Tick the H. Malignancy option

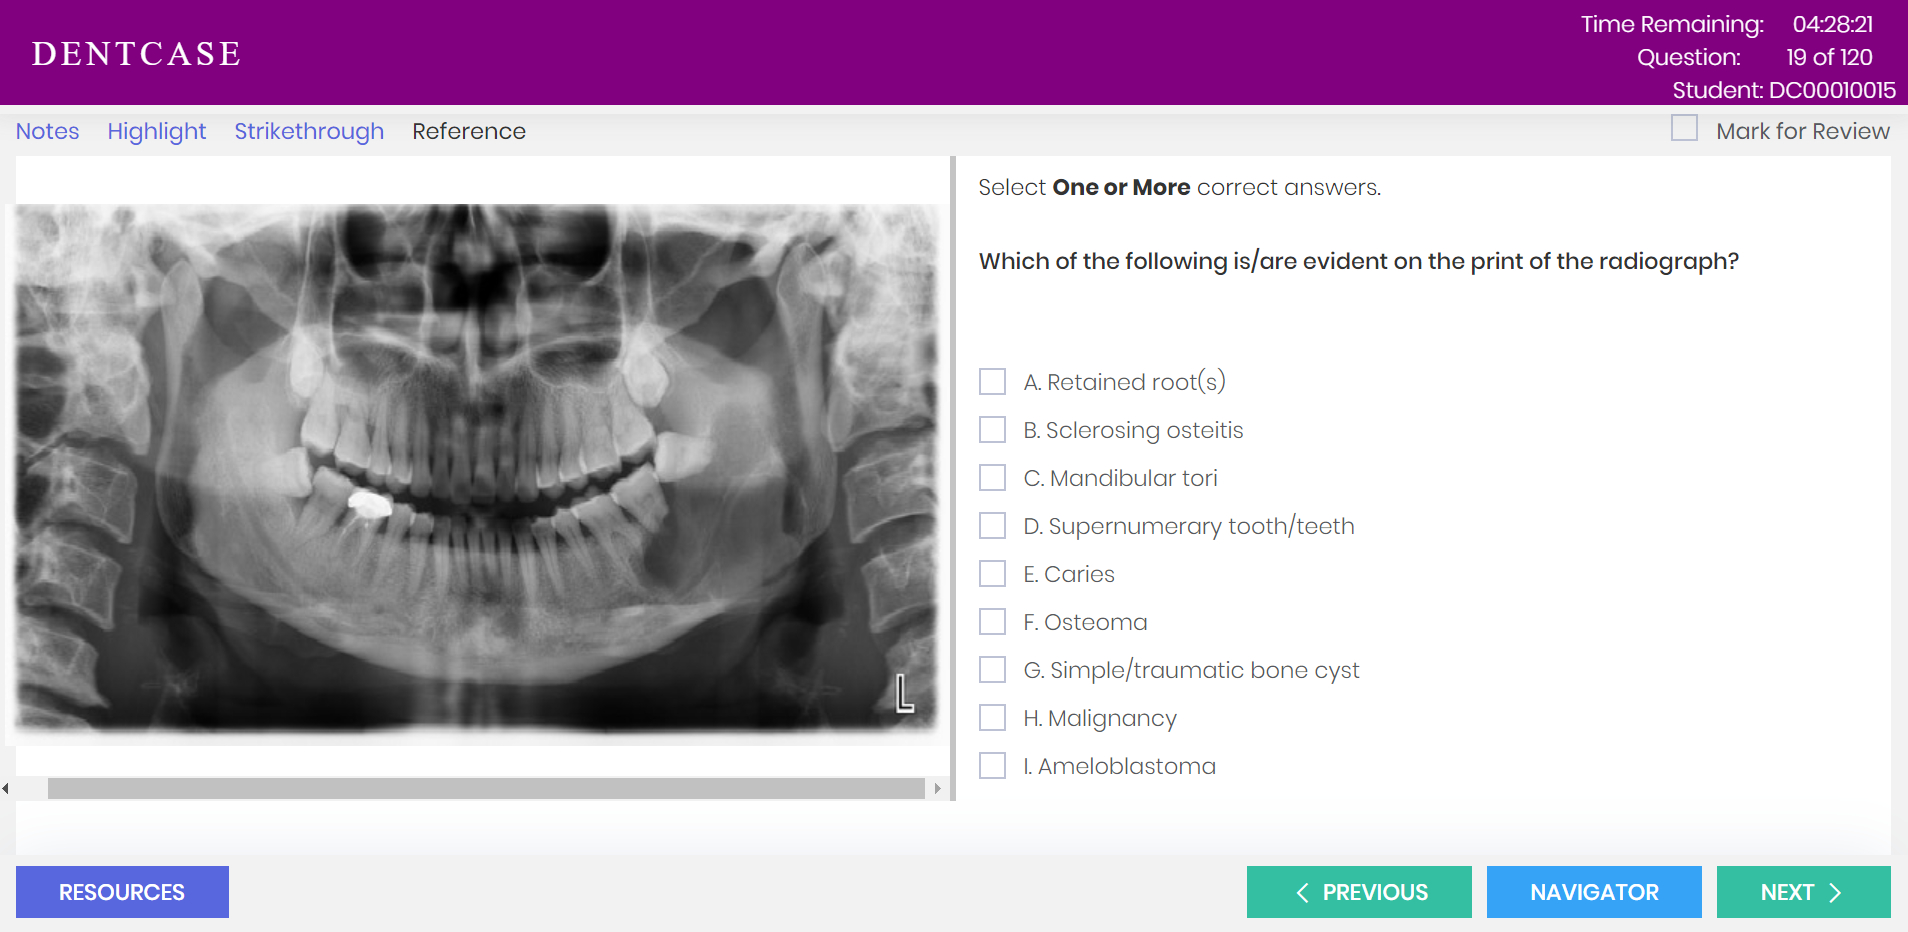992,717
